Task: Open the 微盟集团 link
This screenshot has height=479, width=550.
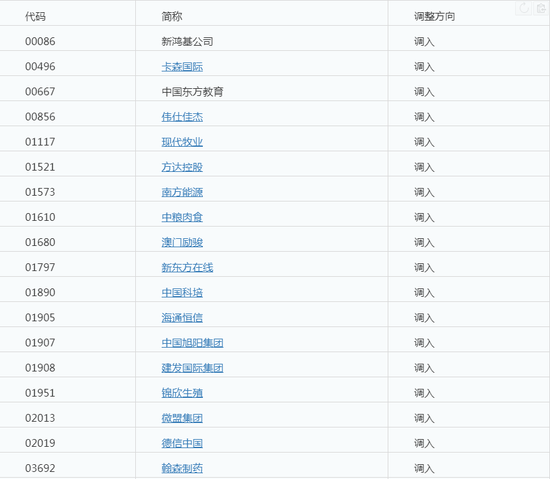Action: [182, 418]
